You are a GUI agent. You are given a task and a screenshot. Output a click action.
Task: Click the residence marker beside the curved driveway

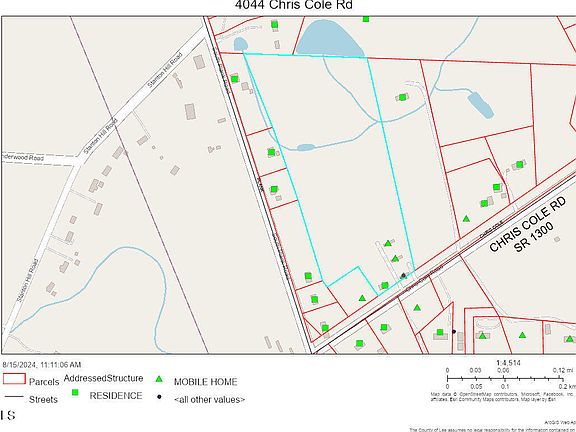point(403,97)
